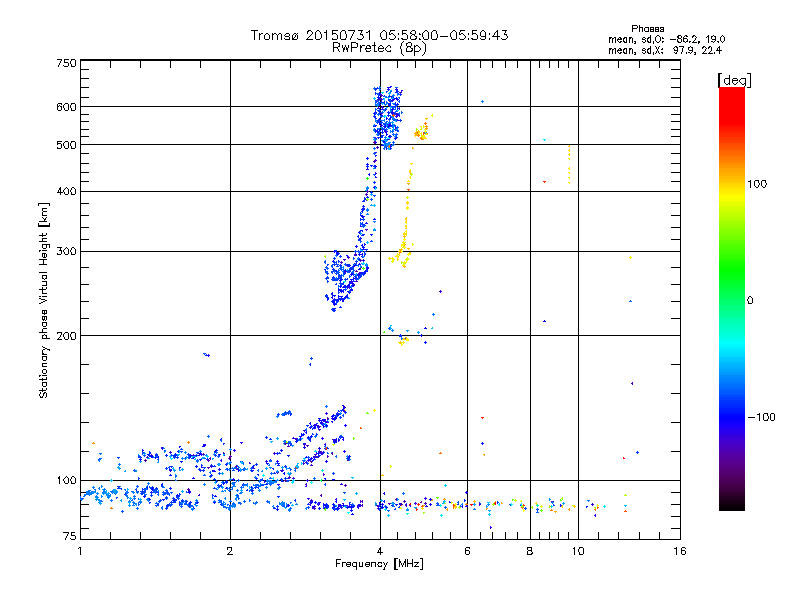This screenshot has height=600, width=800.
Task: Click the 'RwPretec (8p)' subtitle
Action: click(x=379, y=48)
